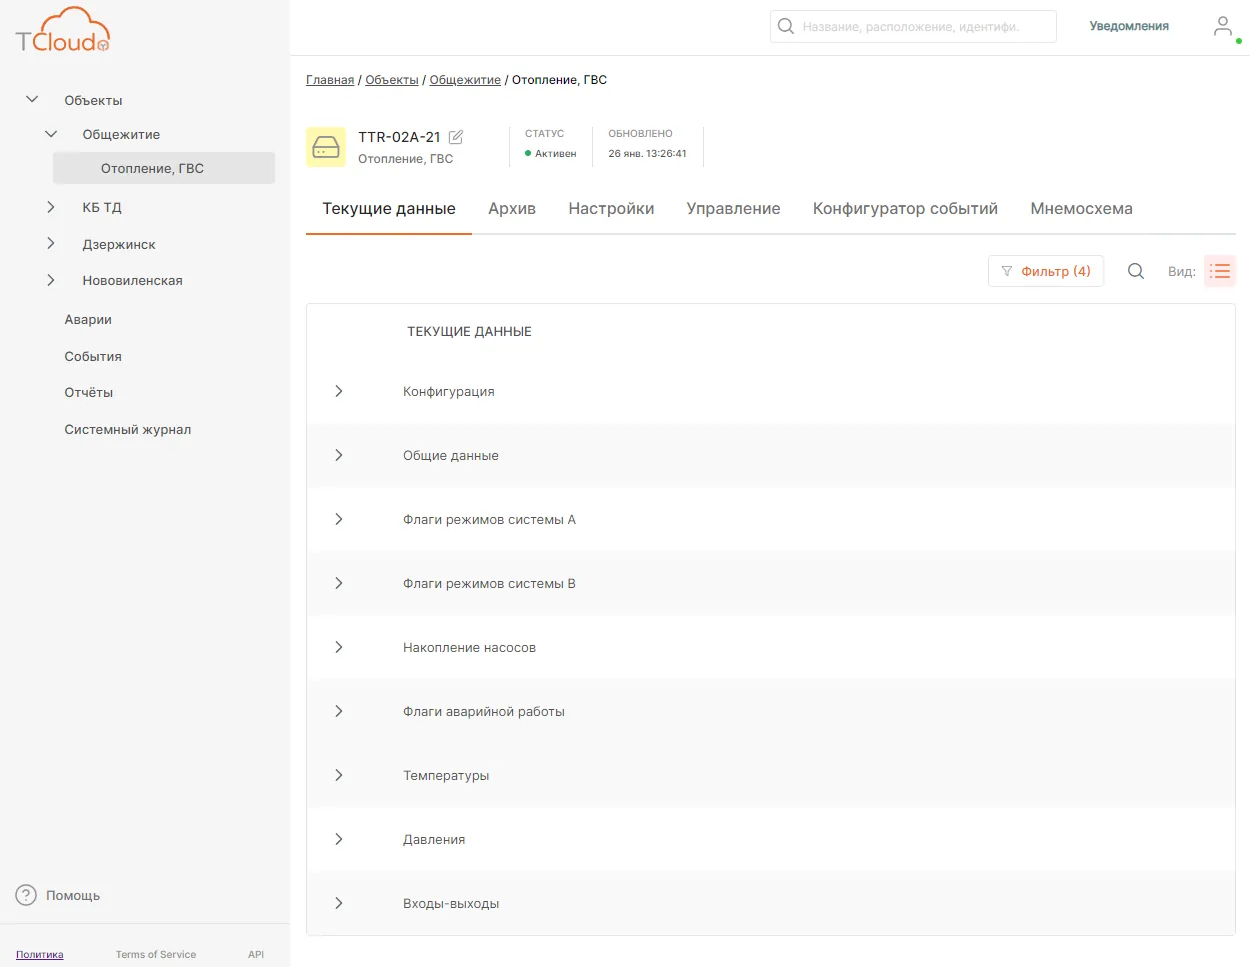Switch to list view icon
Screen dimensions: 1250x967
[x=1220, y=271]
